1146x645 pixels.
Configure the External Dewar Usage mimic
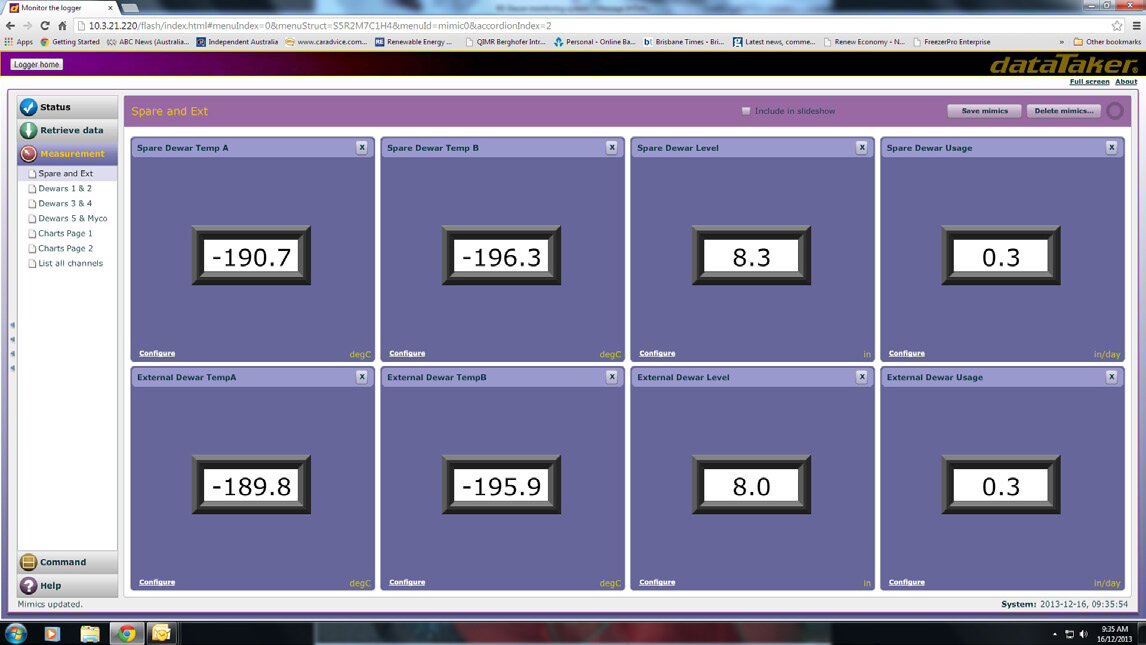907,582
